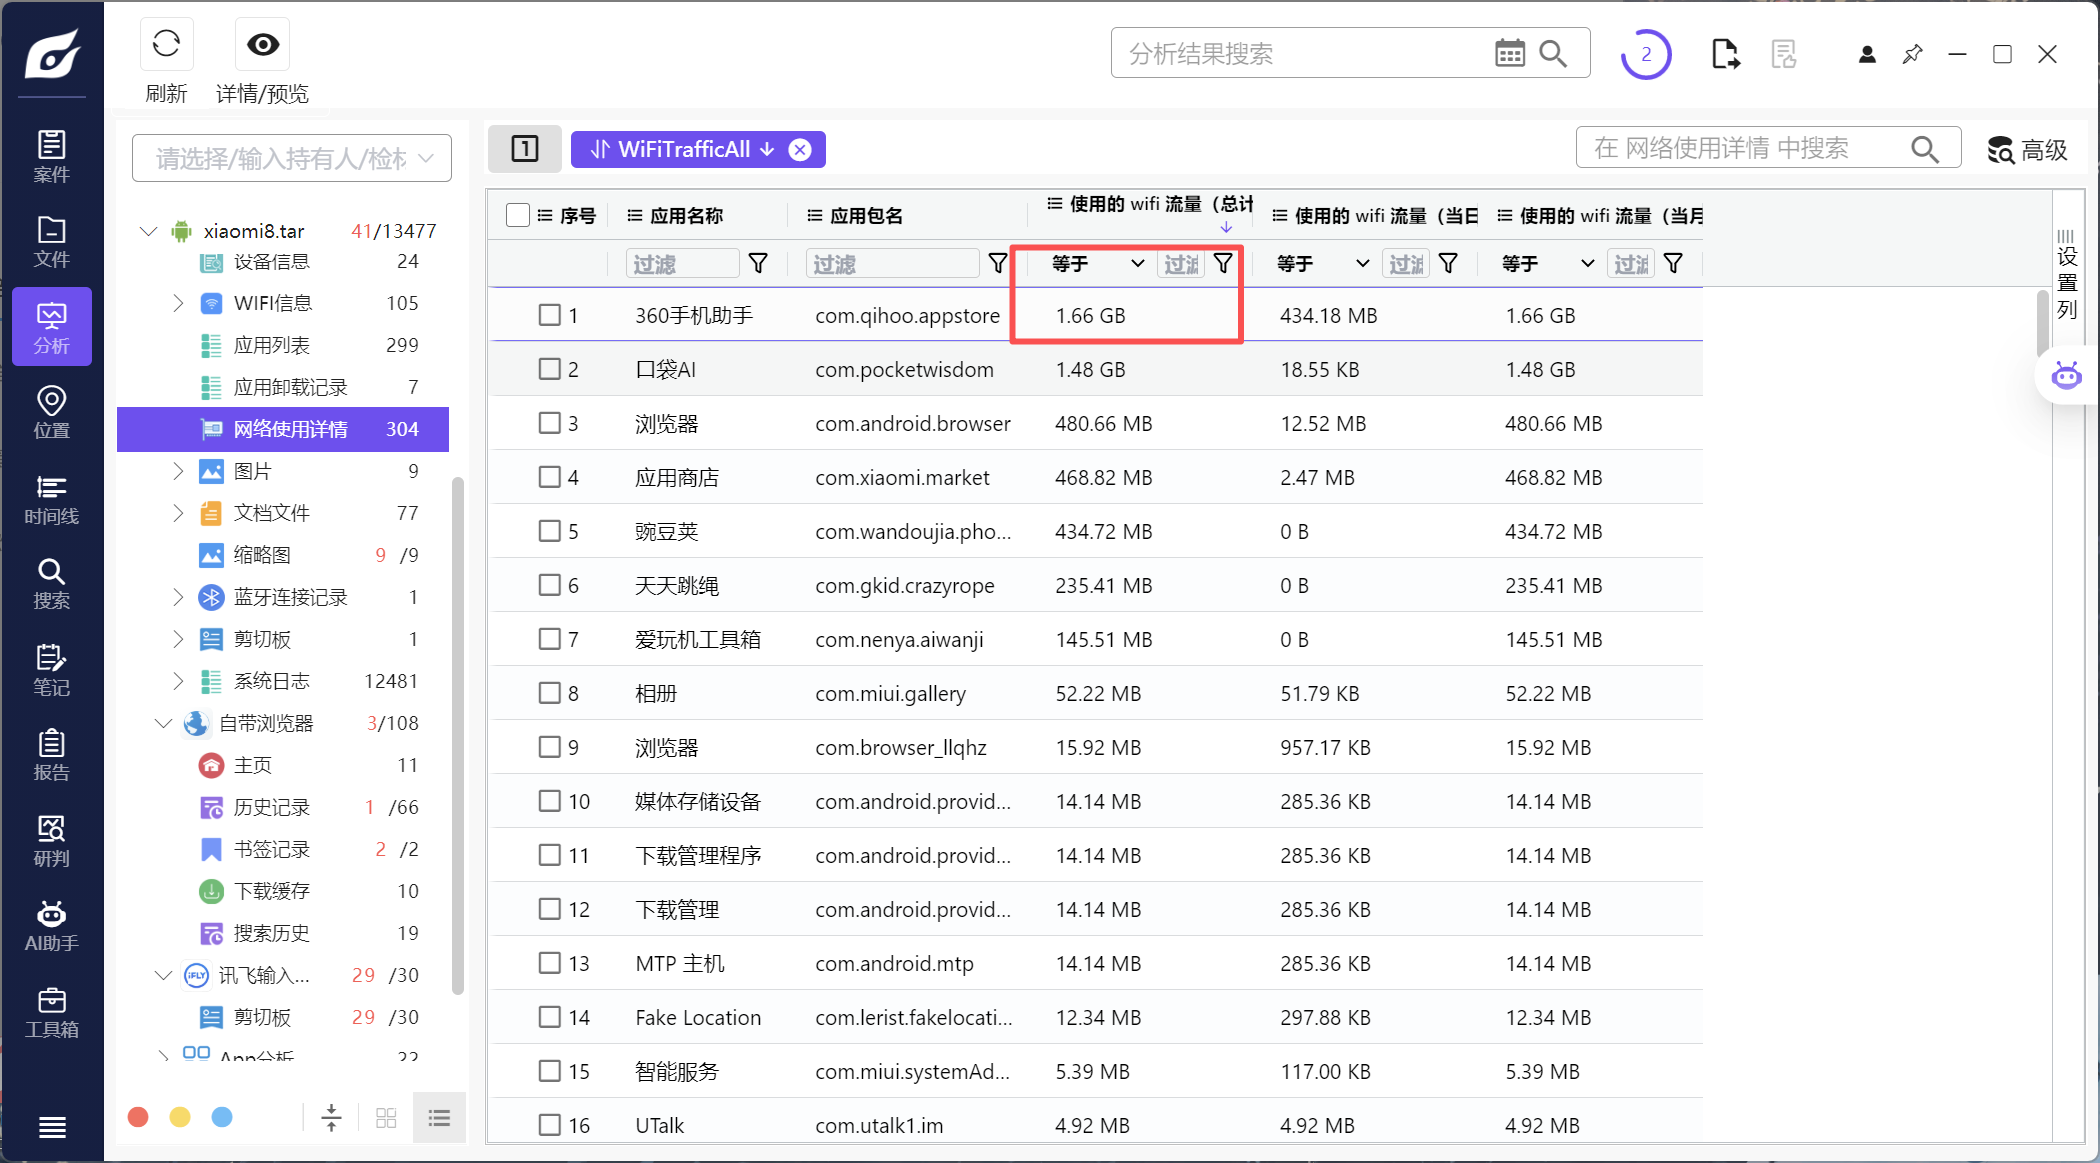Expand the WIFI信息 tree node
The width and height of the screenshot is (2100, 1163).
coord(178,303)
